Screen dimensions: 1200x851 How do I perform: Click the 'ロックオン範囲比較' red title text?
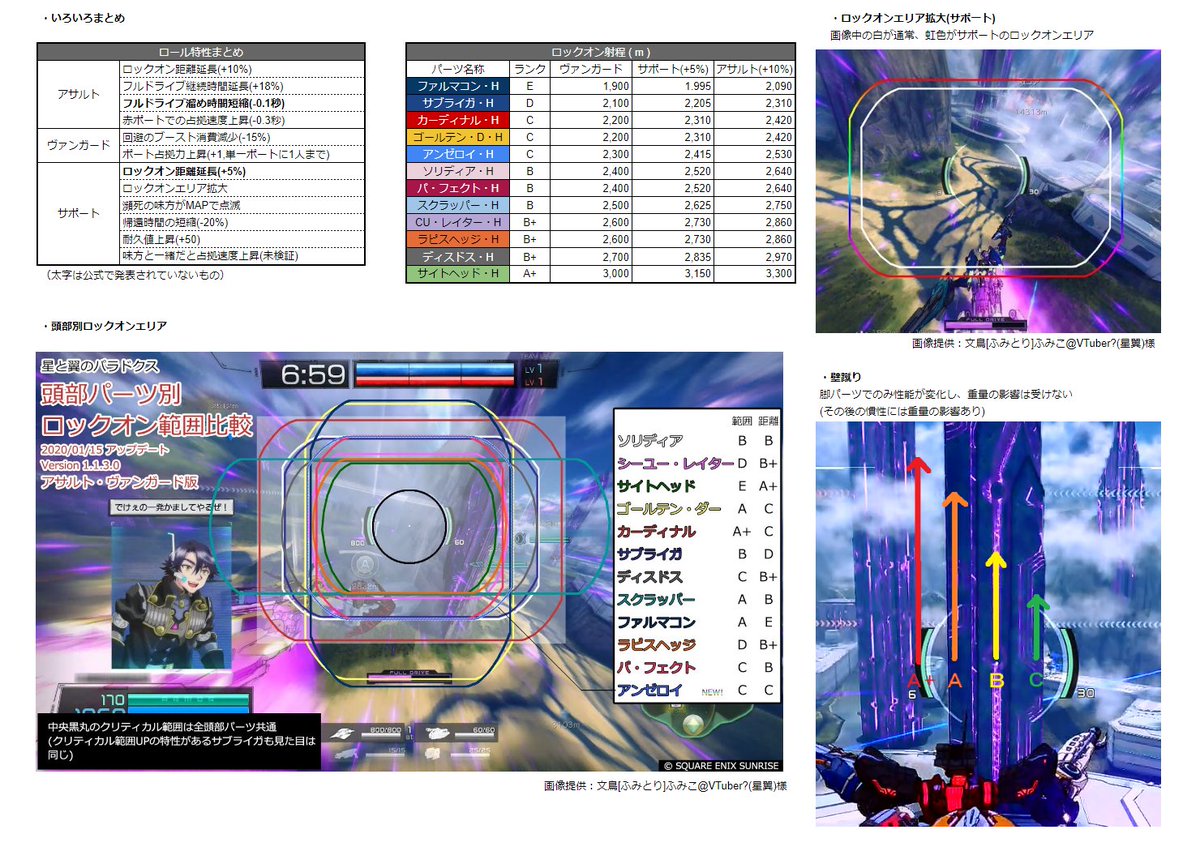pyautogui.click(x=147, y=425)
